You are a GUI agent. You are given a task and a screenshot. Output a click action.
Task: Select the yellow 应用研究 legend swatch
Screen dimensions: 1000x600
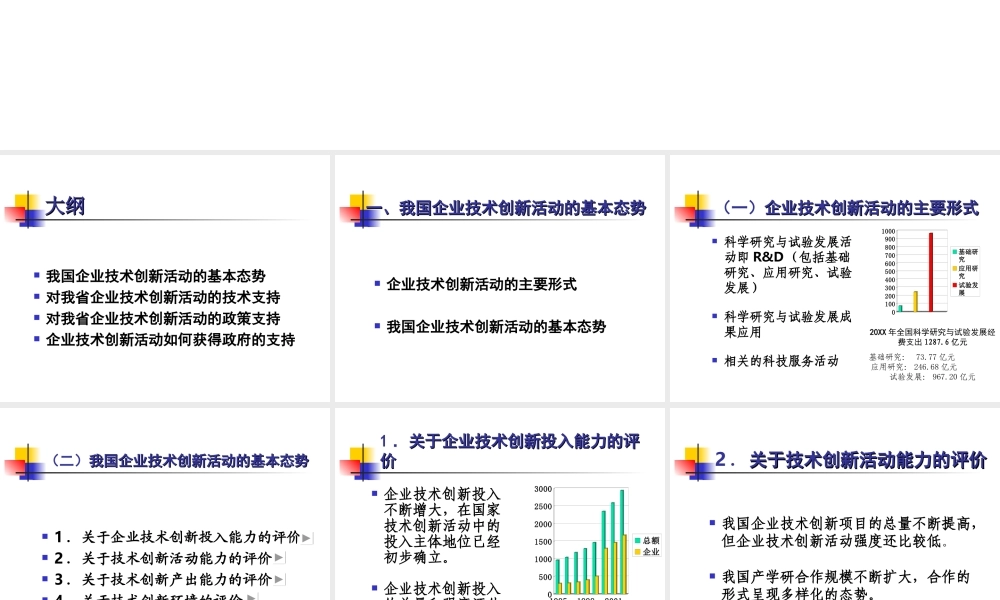point(955,268)
